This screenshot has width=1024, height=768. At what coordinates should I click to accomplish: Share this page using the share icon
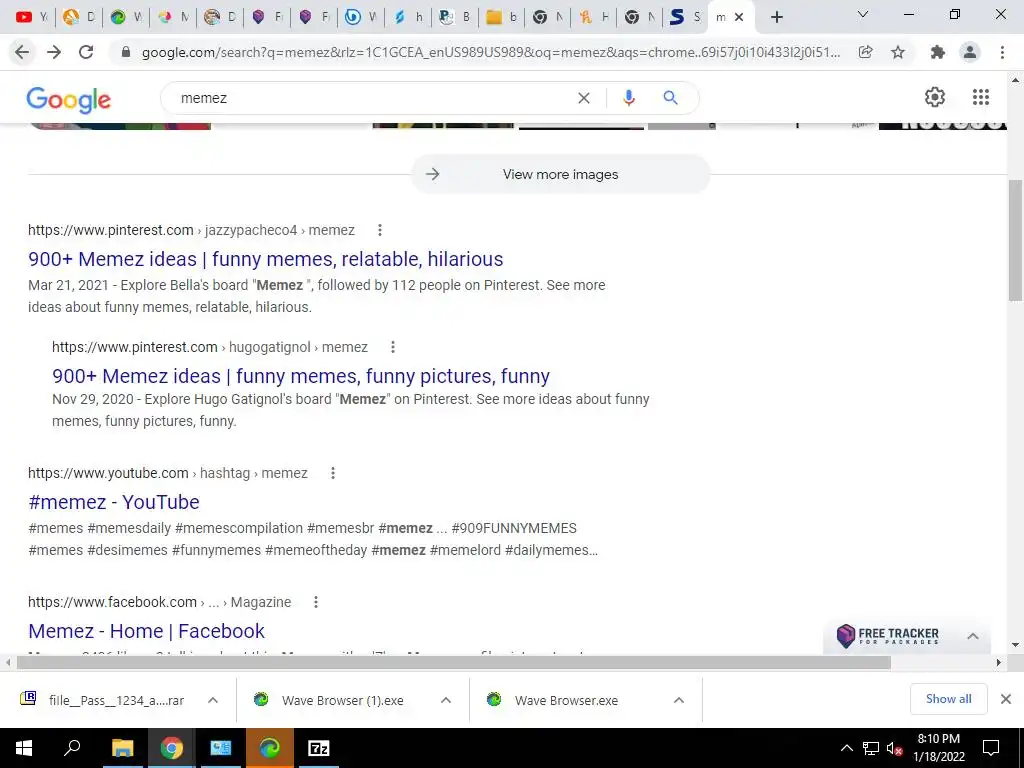[x=866, y=52]
